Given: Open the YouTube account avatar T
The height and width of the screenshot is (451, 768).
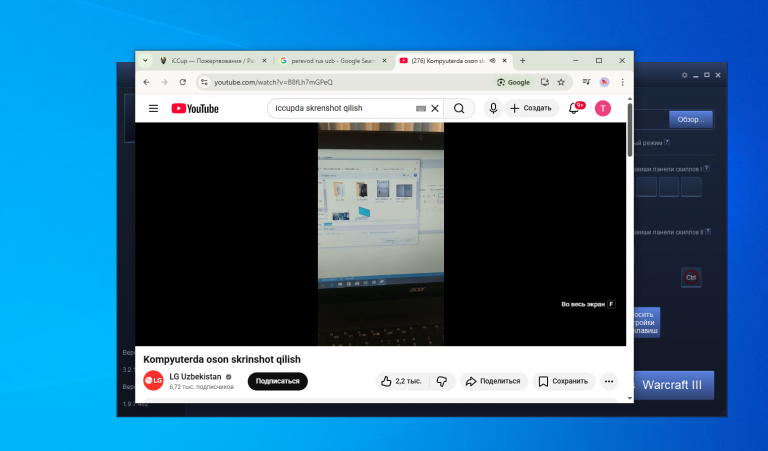Looking at the screenshot, I should coord(603,108).
